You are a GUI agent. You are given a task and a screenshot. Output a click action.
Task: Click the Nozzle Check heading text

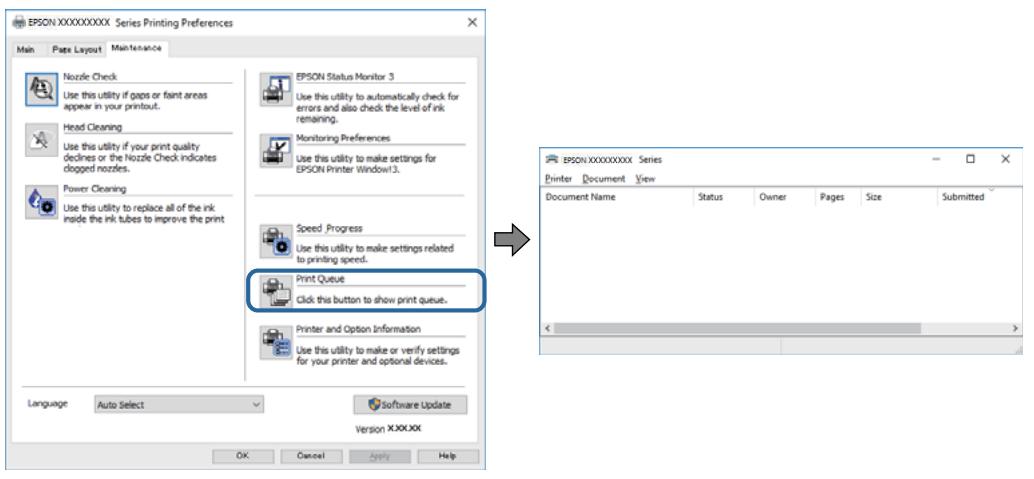(x=90, y=77)
